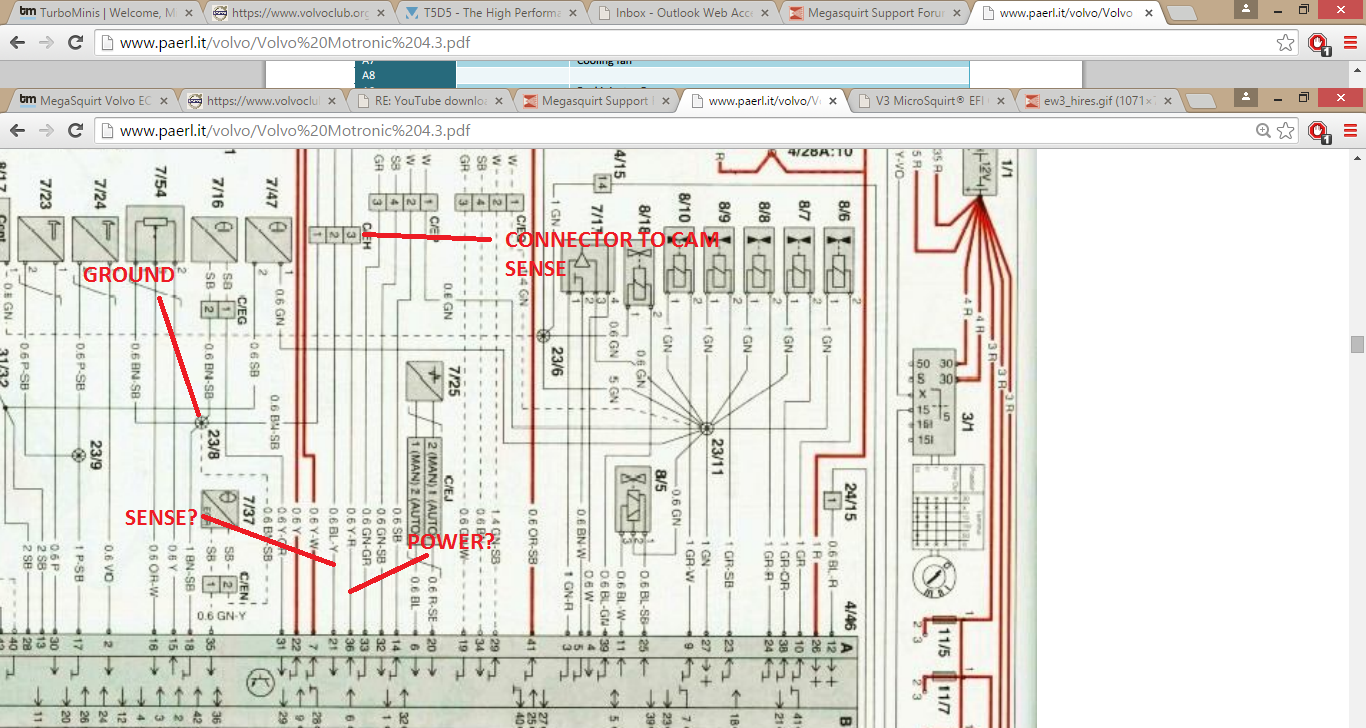Go back in the lower browser window
Screen dimensions: 1366x728
[18, 131]
